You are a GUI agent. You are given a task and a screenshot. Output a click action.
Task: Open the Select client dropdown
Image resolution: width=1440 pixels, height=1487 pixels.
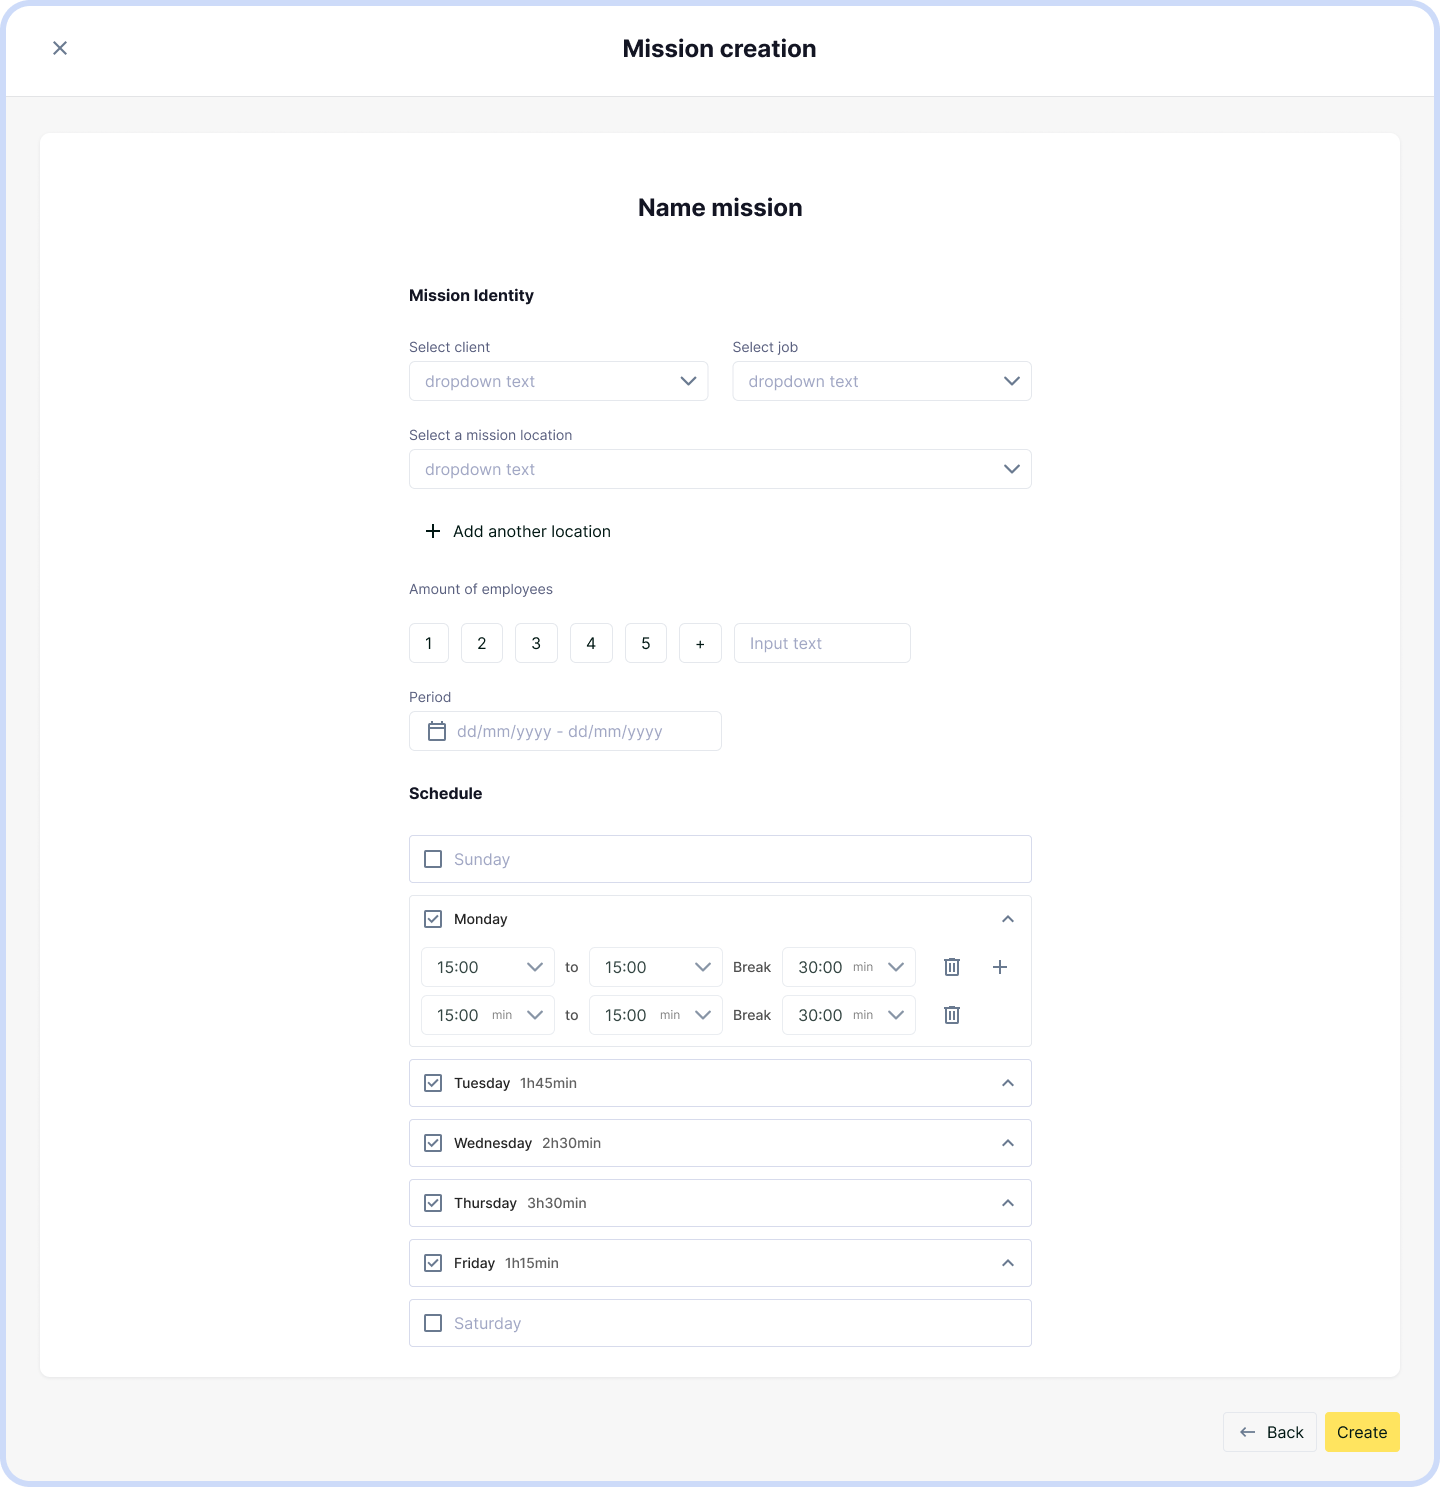click(558, 381)
